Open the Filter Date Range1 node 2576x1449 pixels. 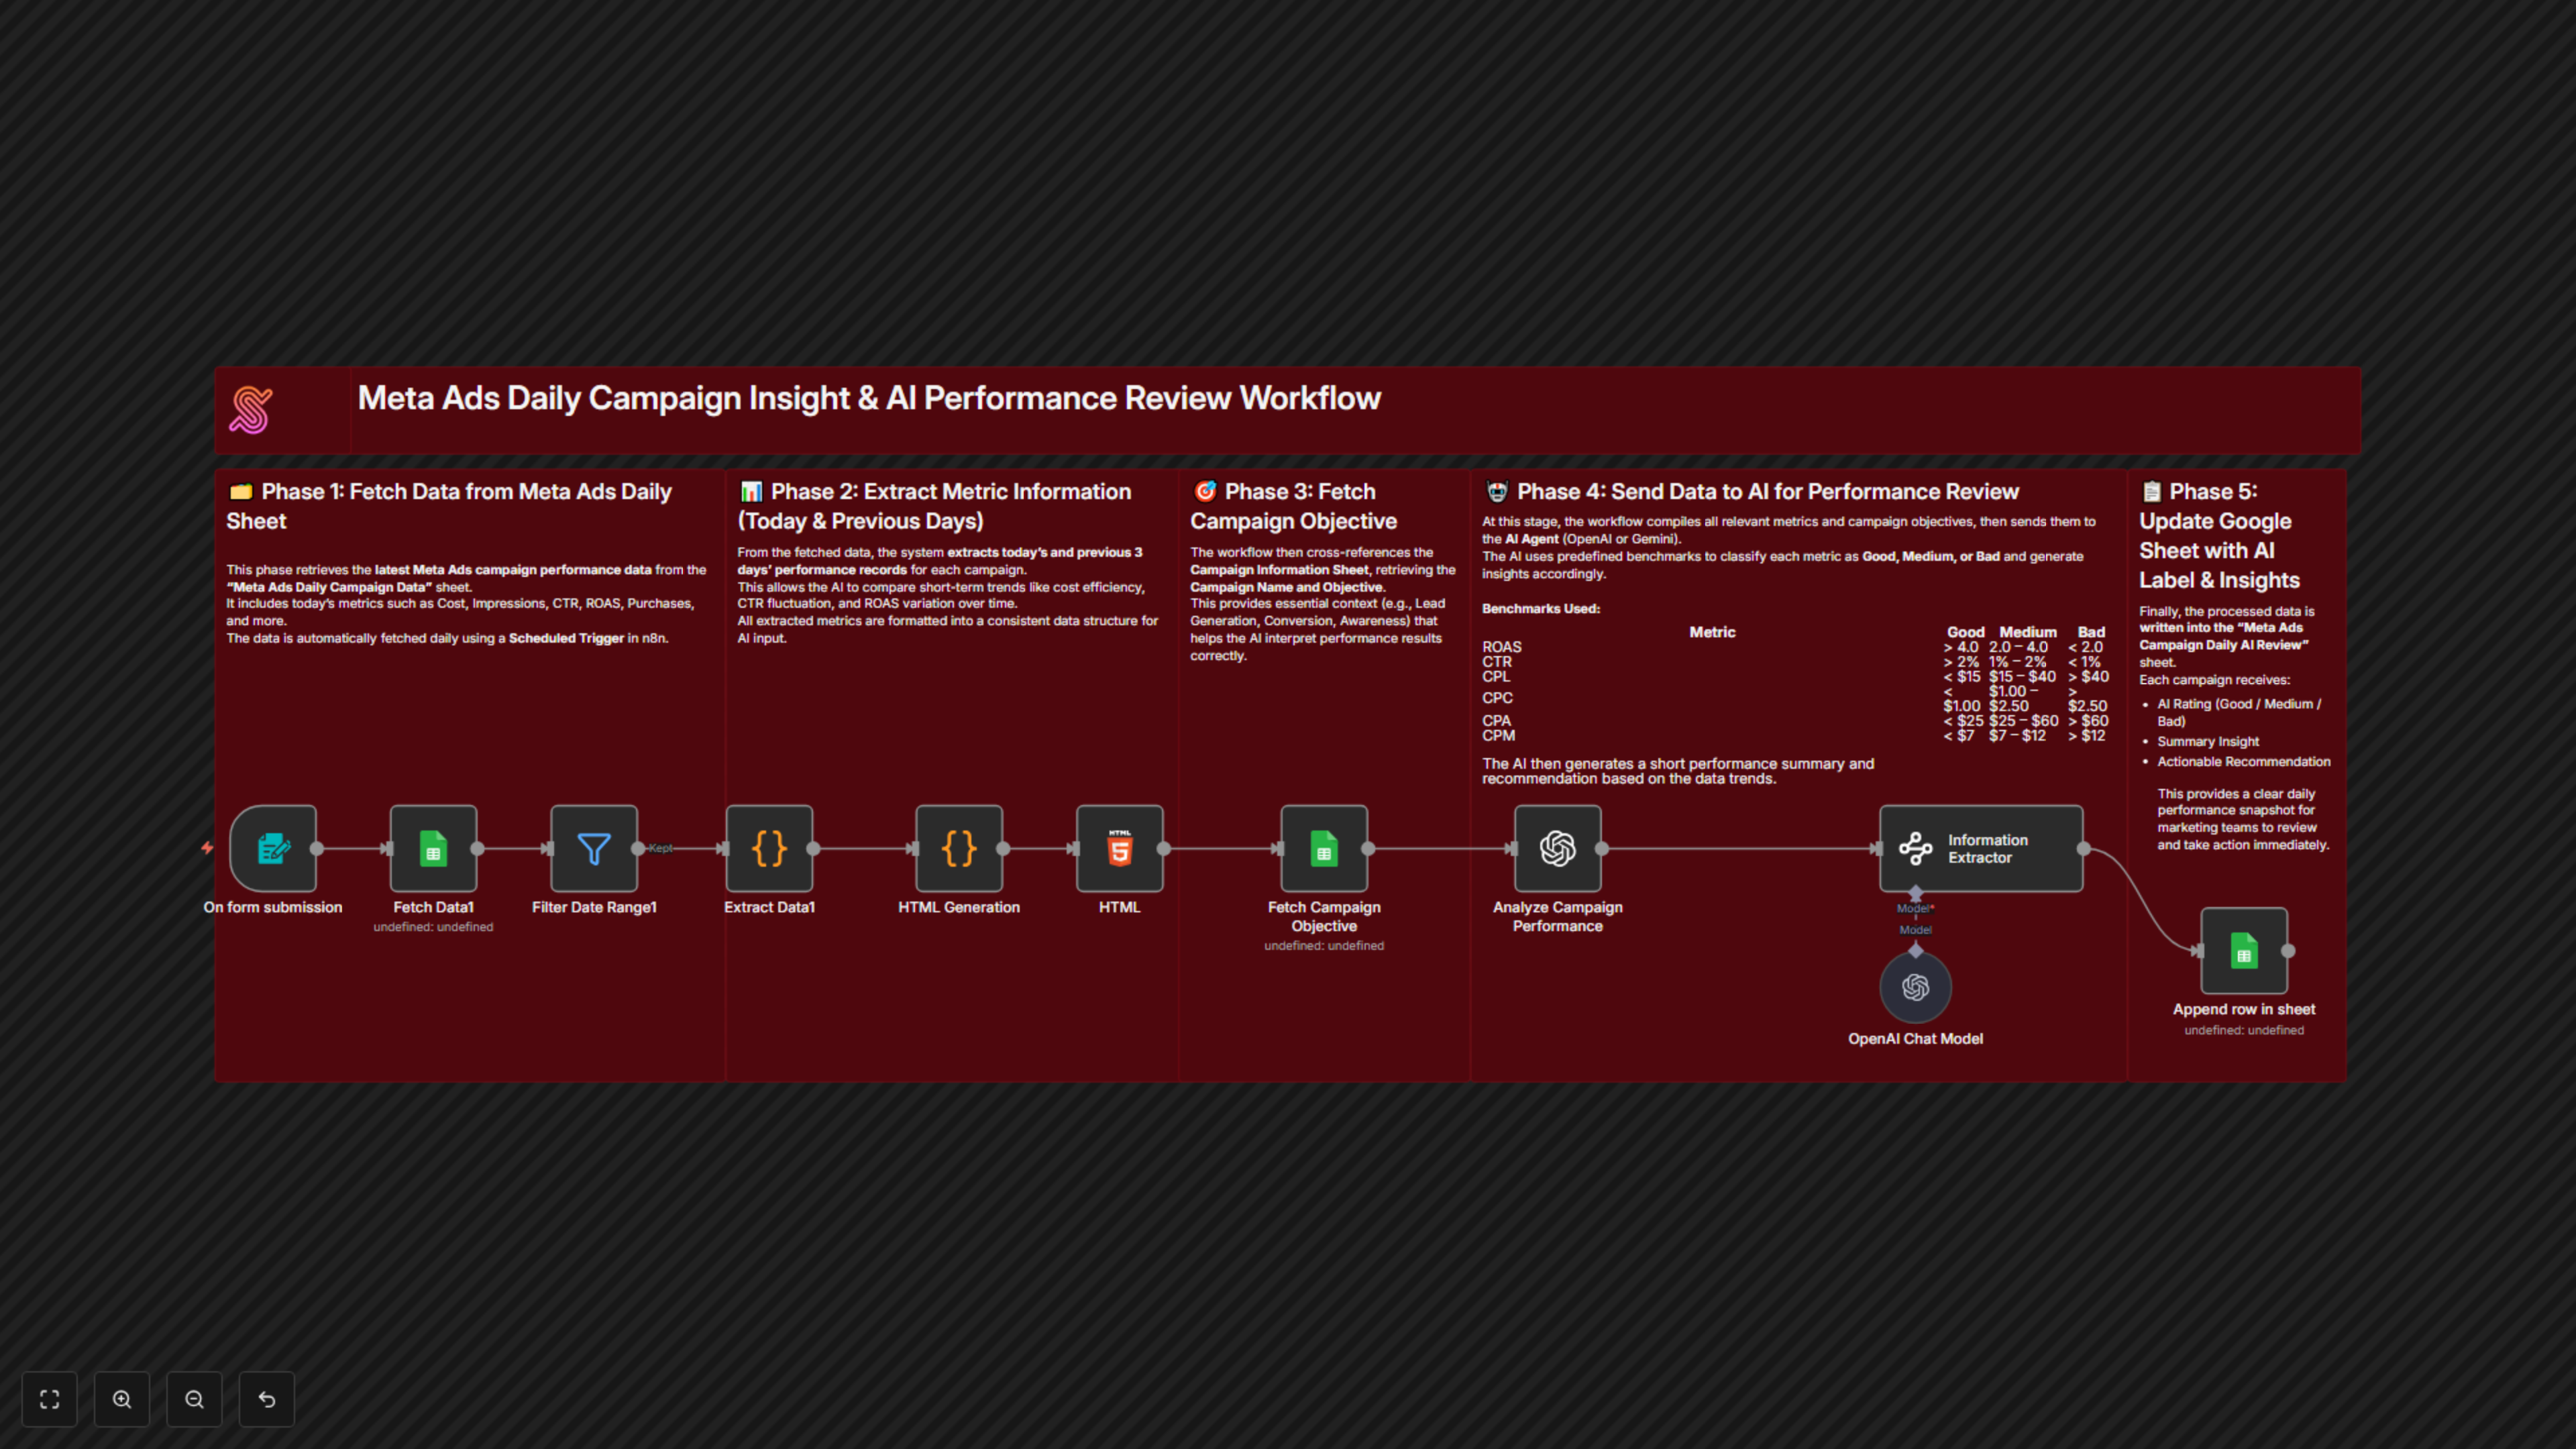tap(594, 848)
